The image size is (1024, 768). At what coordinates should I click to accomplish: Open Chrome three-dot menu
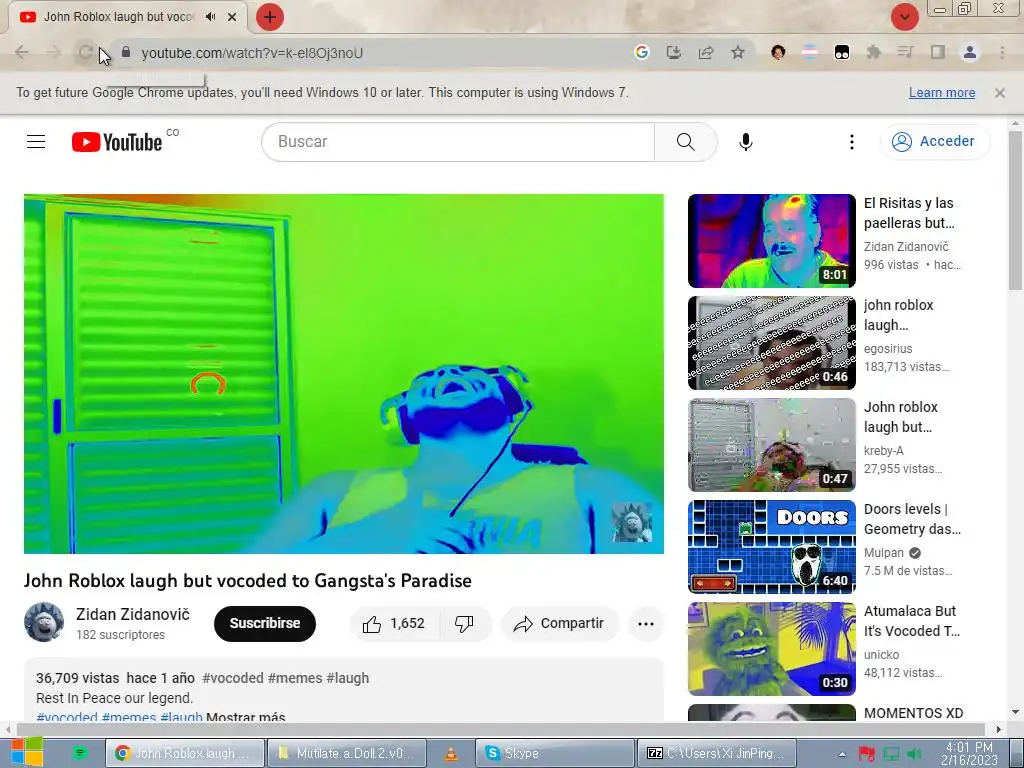pyautogui.click(x=1002, y=52)
